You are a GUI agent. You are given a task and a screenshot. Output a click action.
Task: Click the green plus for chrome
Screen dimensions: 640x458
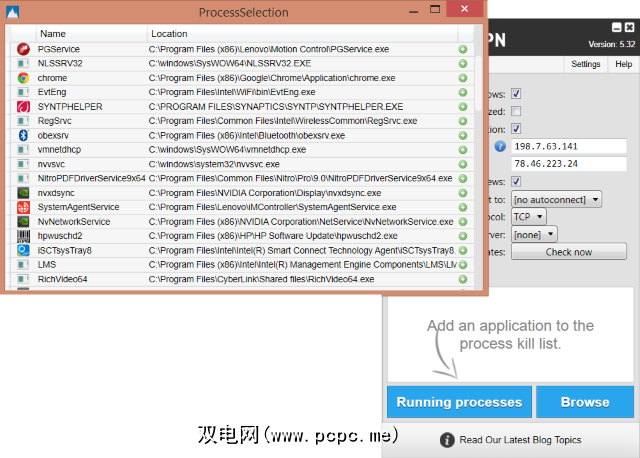tap(462, 78)
